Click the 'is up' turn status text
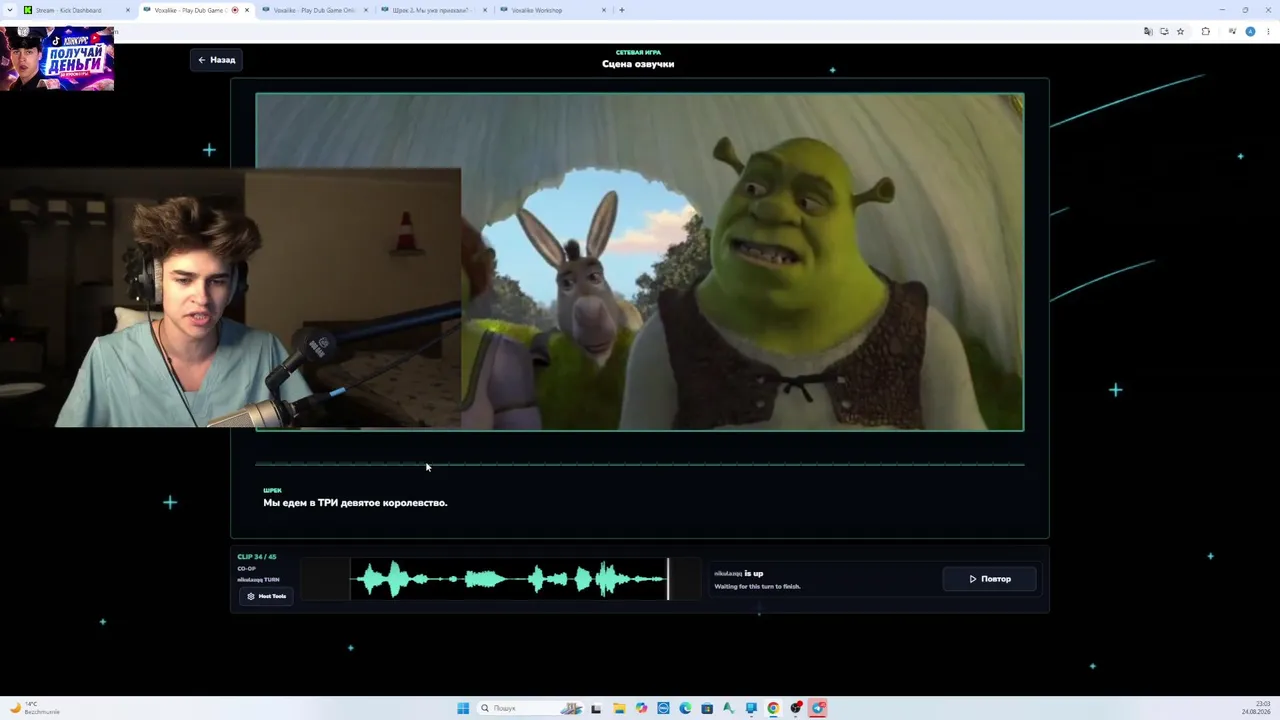1280x720 pixels. [x=754, y=574]
